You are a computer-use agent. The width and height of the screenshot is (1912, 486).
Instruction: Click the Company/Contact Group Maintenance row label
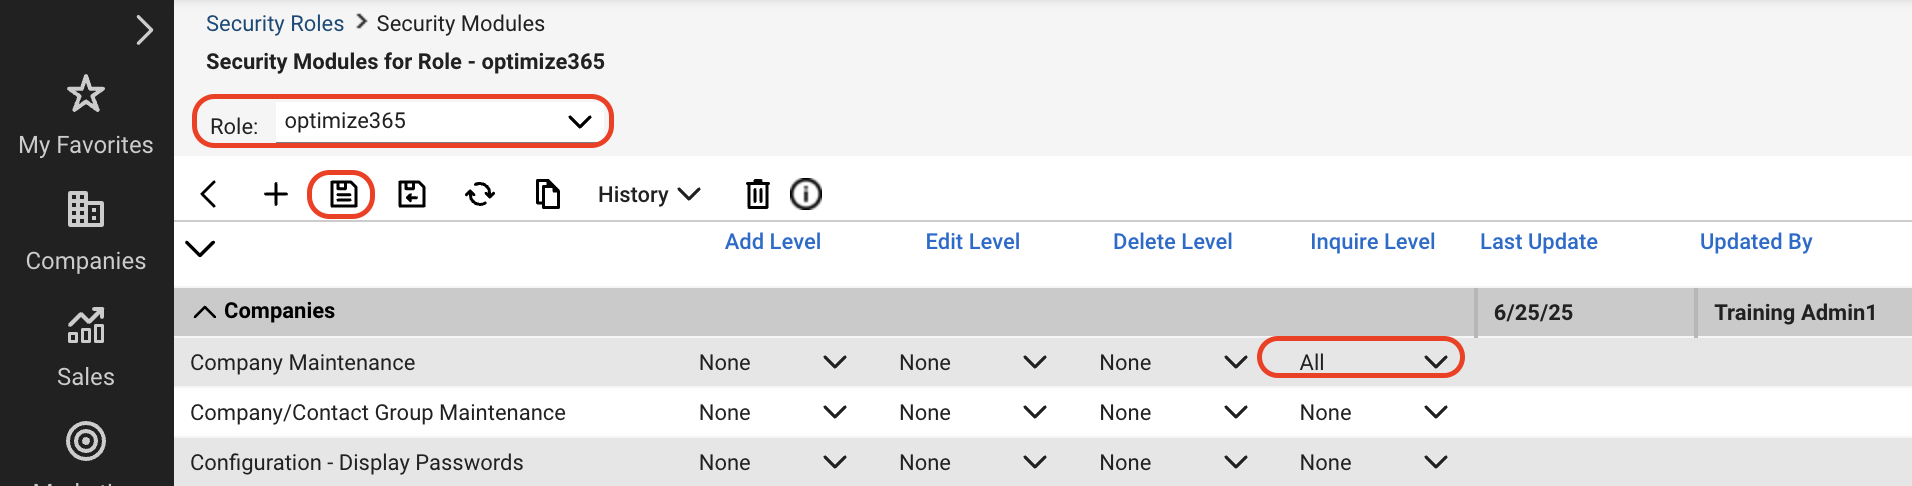tap(378, 412)
